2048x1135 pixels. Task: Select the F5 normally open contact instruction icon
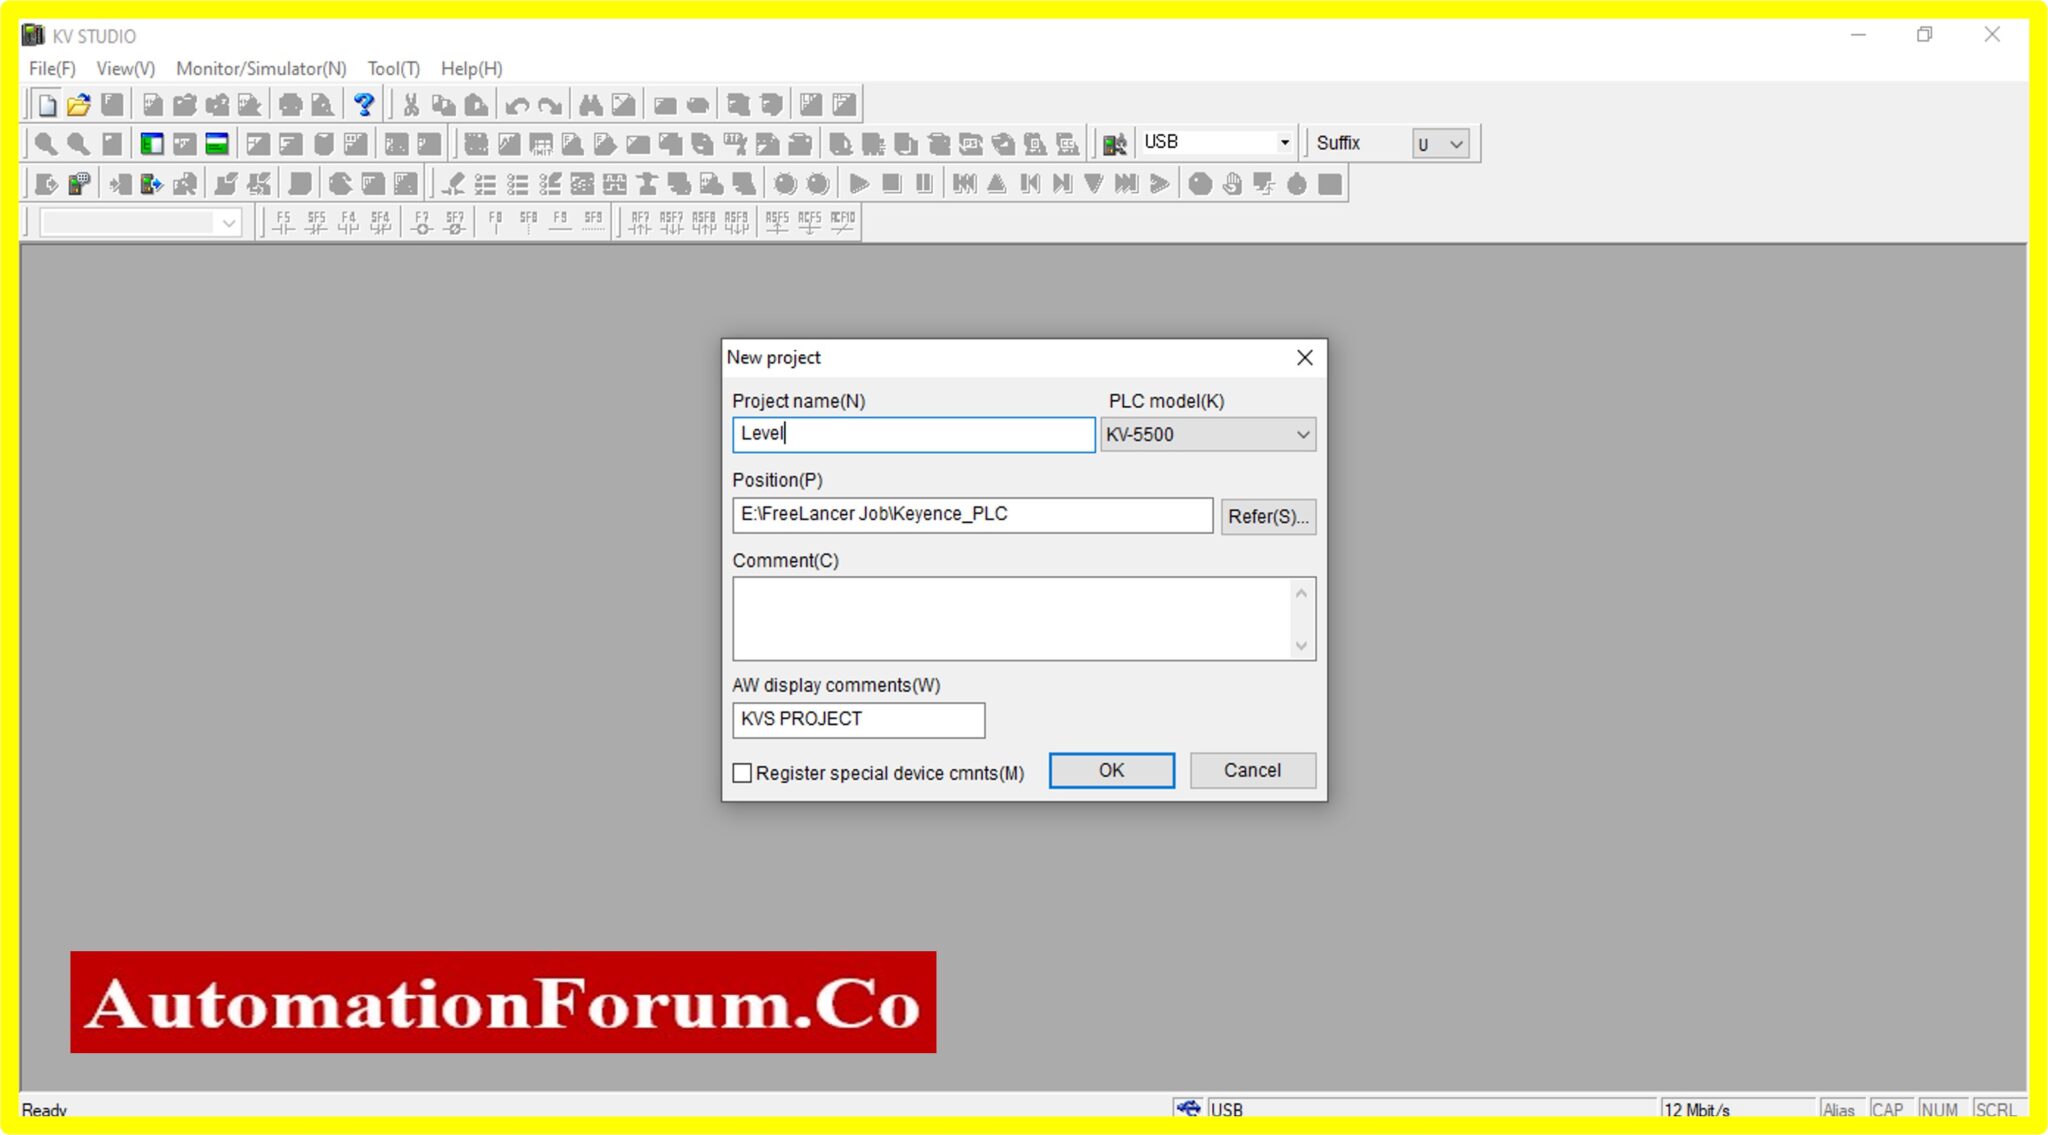[x=284, y=222]
